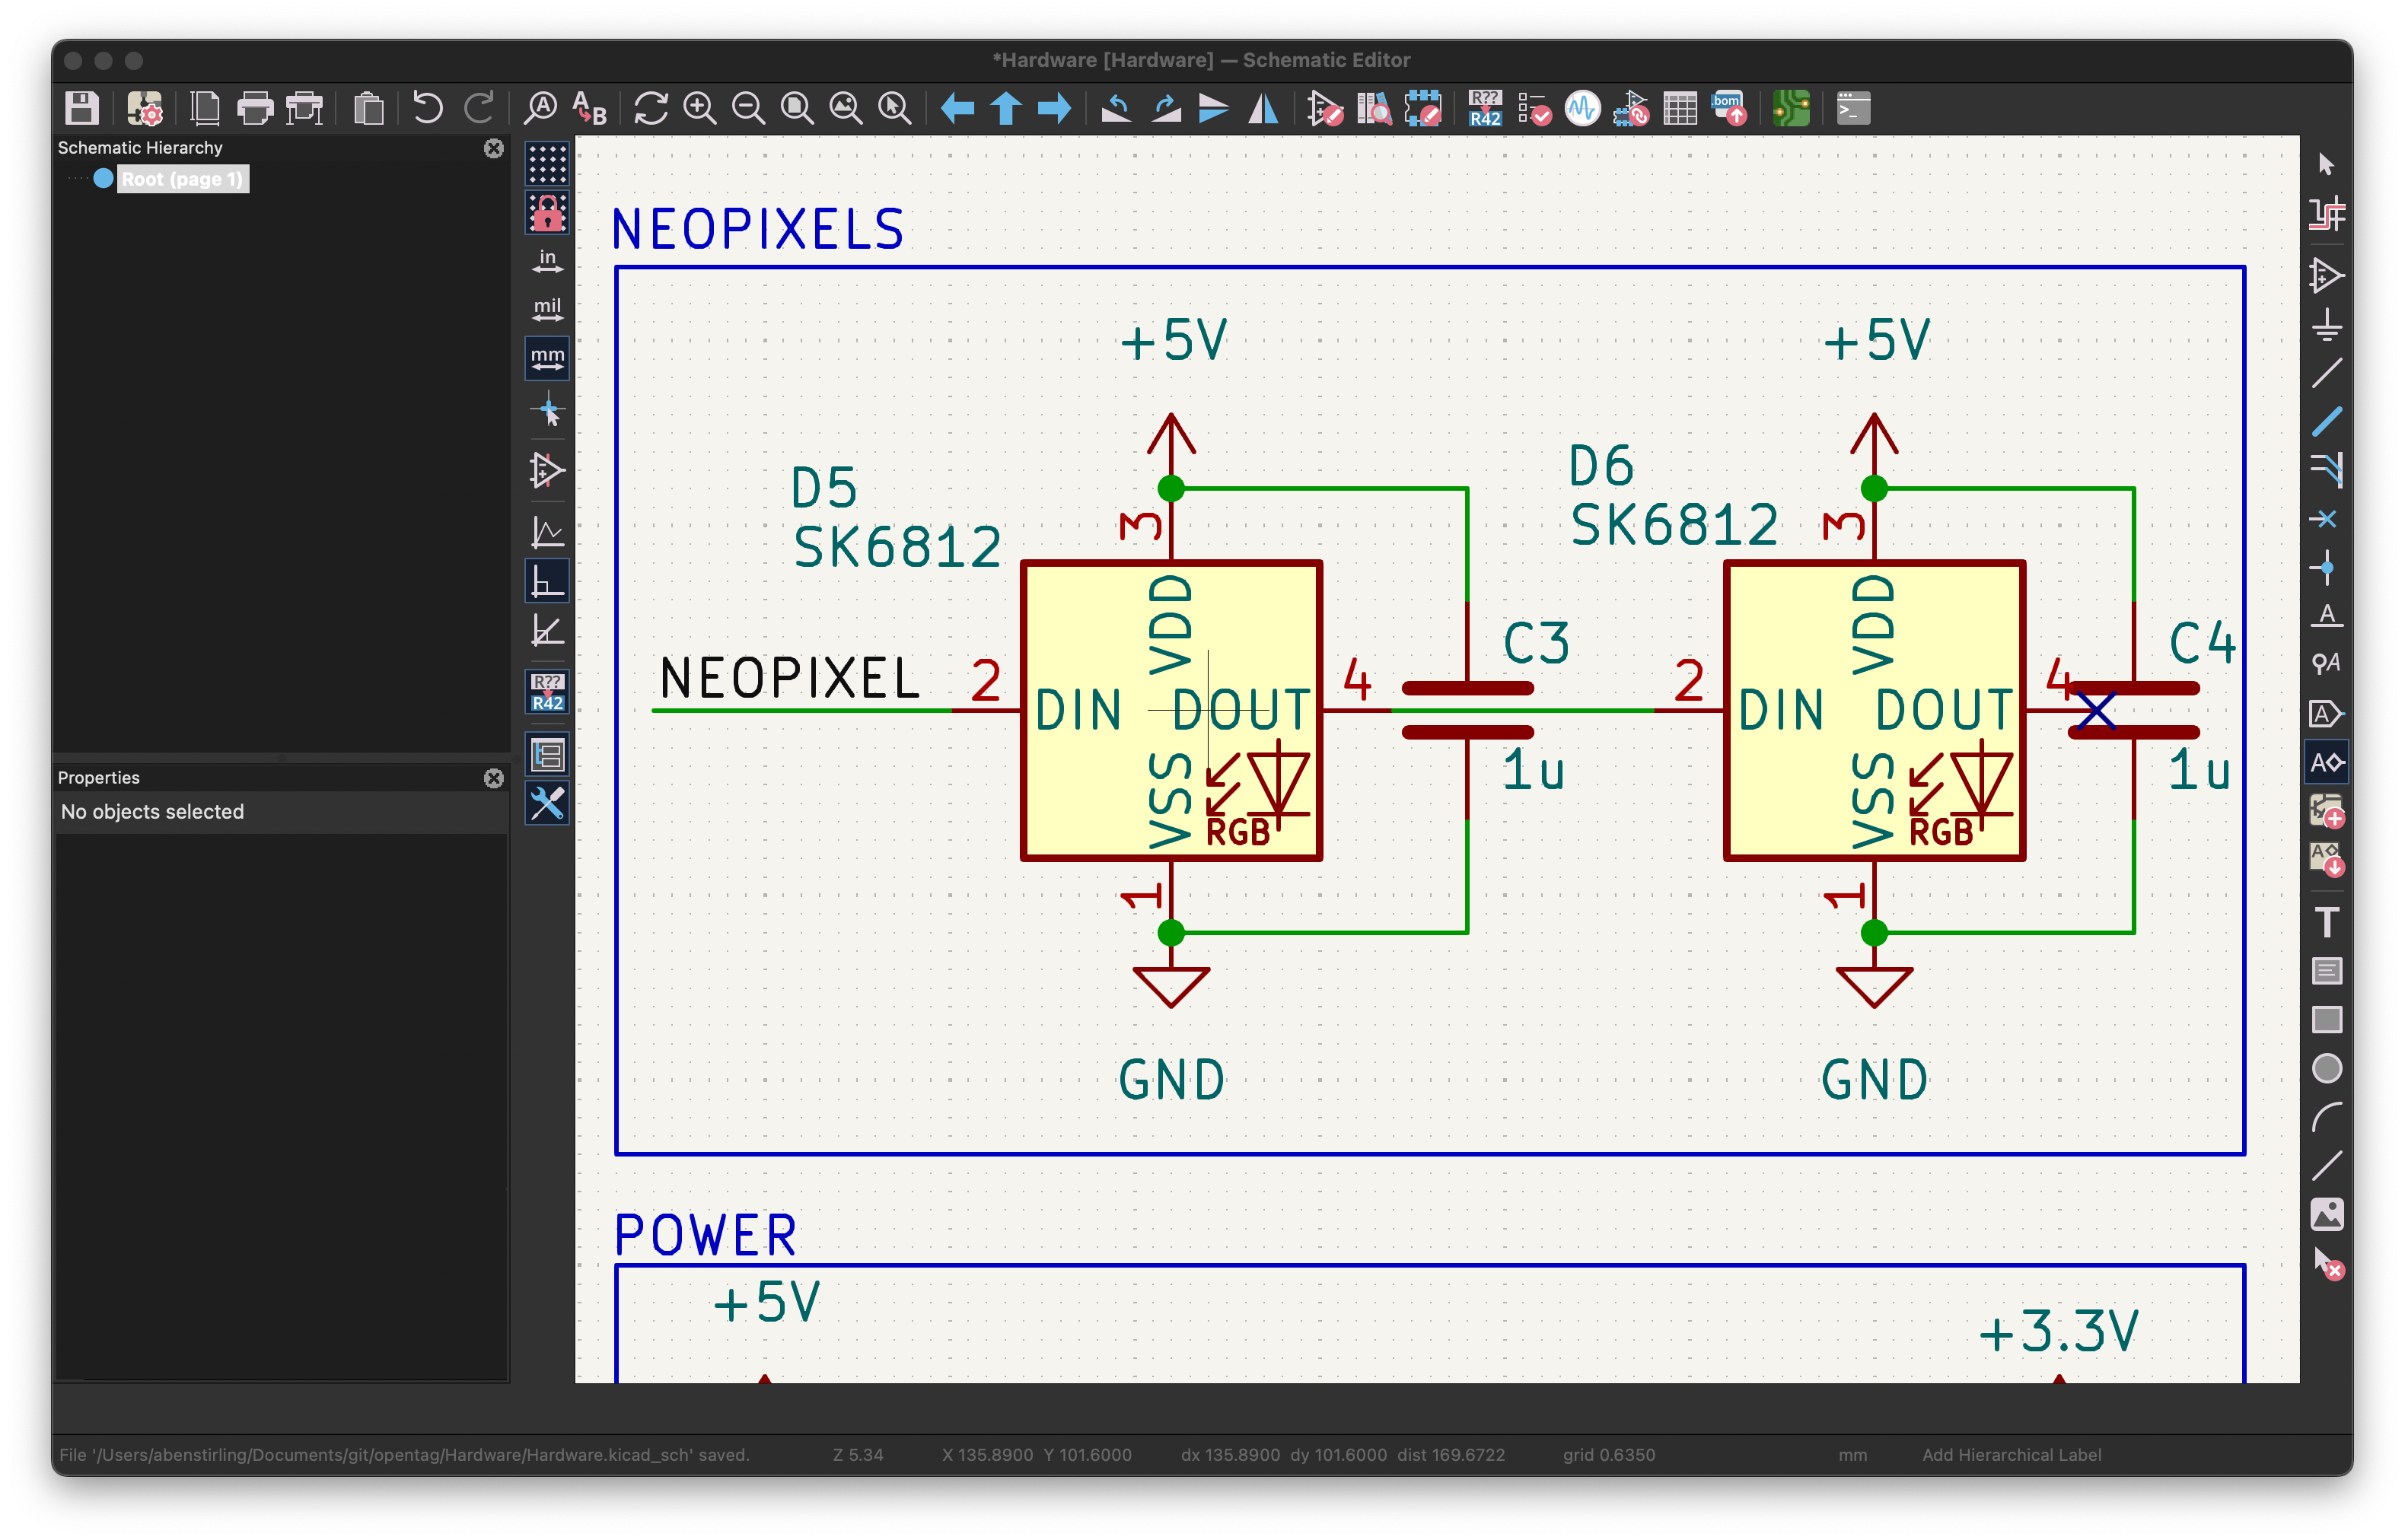The height and width of the screenshot is (1540, 2405).
Task: Open the Find tool
Action: [541, 108]
